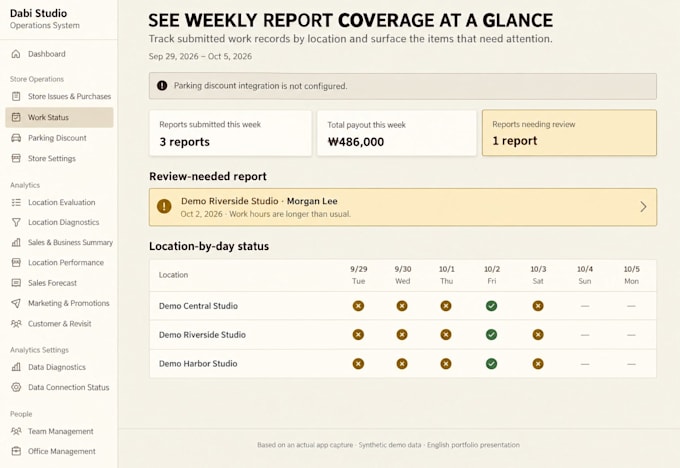
Task: Click the Store Issues & Purchases clipboard icon
Action: click(16, 96)
